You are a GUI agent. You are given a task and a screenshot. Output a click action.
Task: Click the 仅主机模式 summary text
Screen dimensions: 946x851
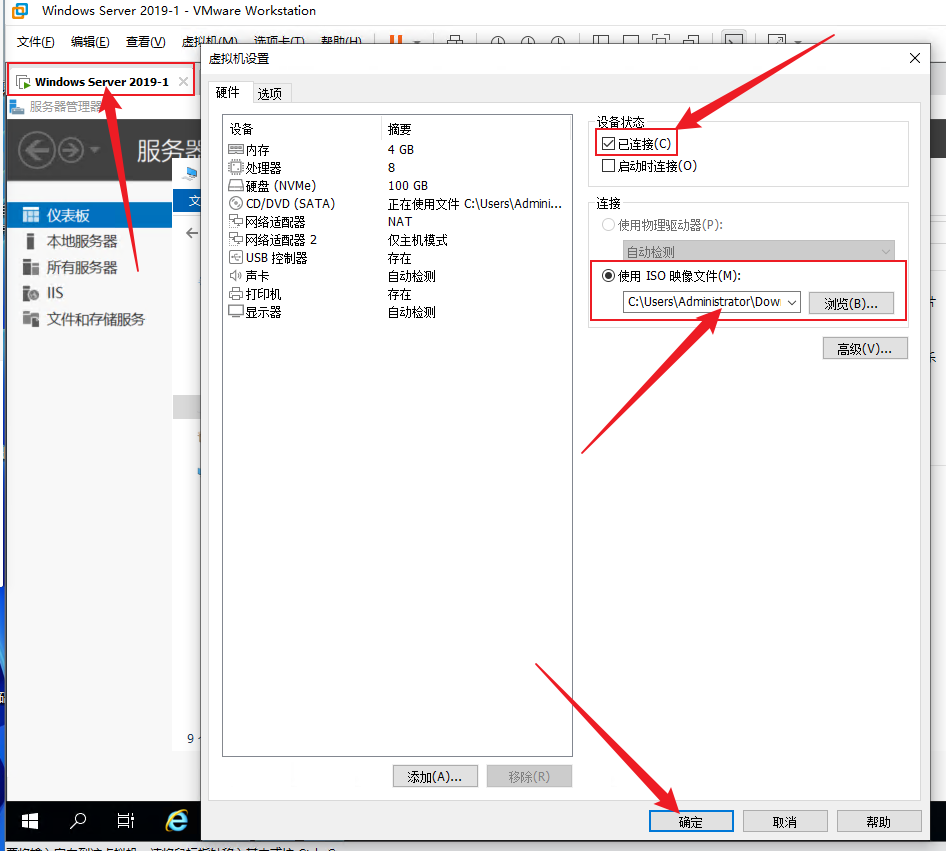(417, 240)
